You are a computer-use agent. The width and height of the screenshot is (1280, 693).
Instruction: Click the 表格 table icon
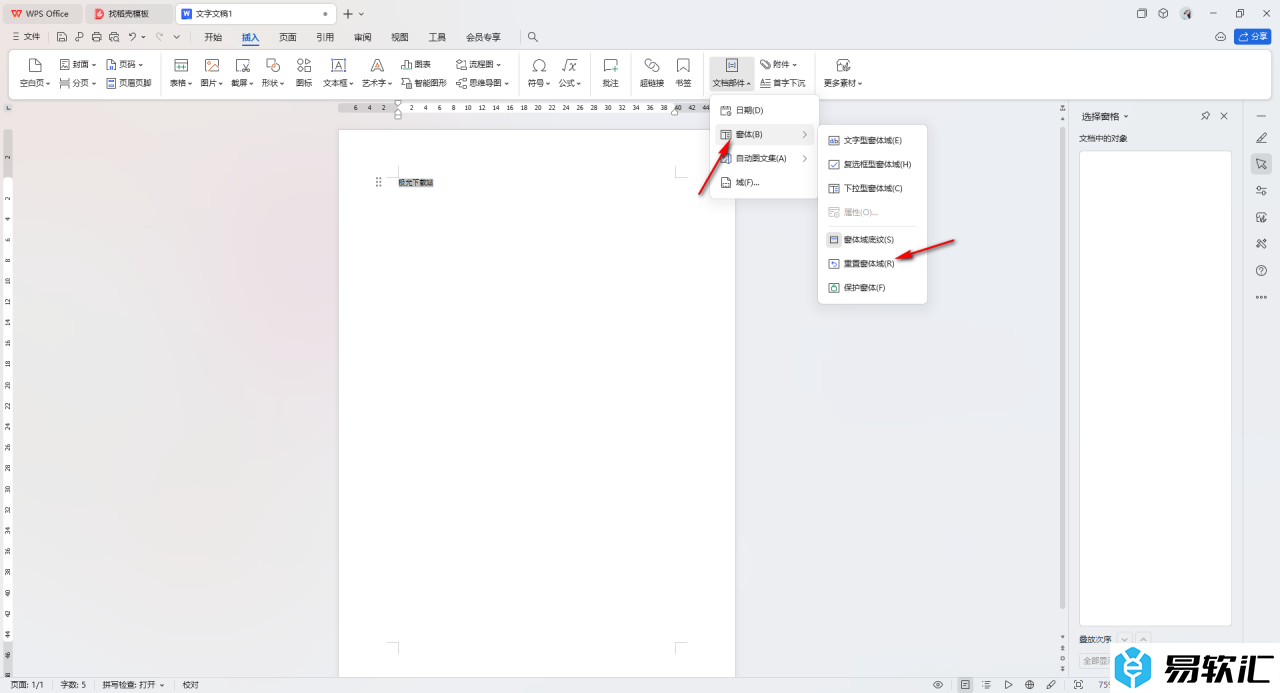tap(181, 65)
